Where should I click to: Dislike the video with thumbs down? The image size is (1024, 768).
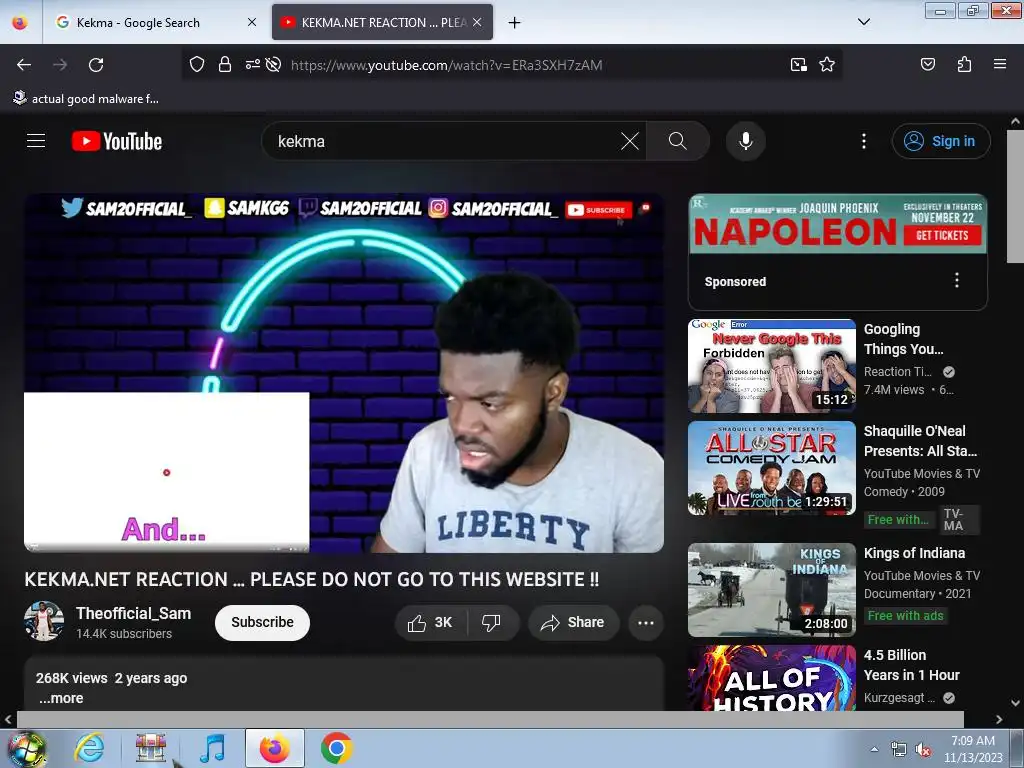pyautogui.click(x=492, y=622)
